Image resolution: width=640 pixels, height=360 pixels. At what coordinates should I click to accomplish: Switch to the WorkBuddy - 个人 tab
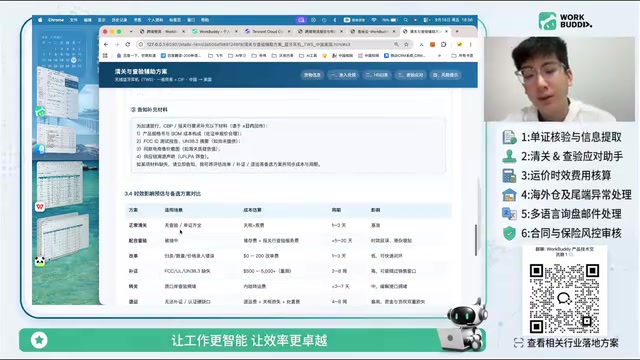215,31
